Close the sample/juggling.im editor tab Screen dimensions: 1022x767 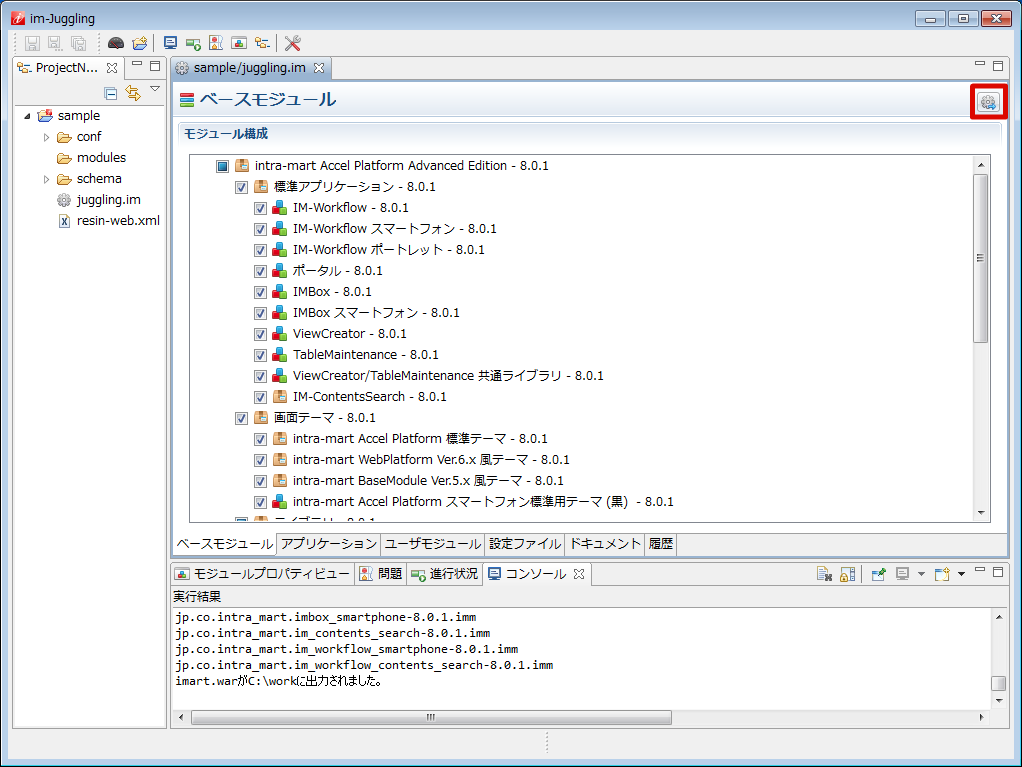pyautogui.click(x=319, y=68)
